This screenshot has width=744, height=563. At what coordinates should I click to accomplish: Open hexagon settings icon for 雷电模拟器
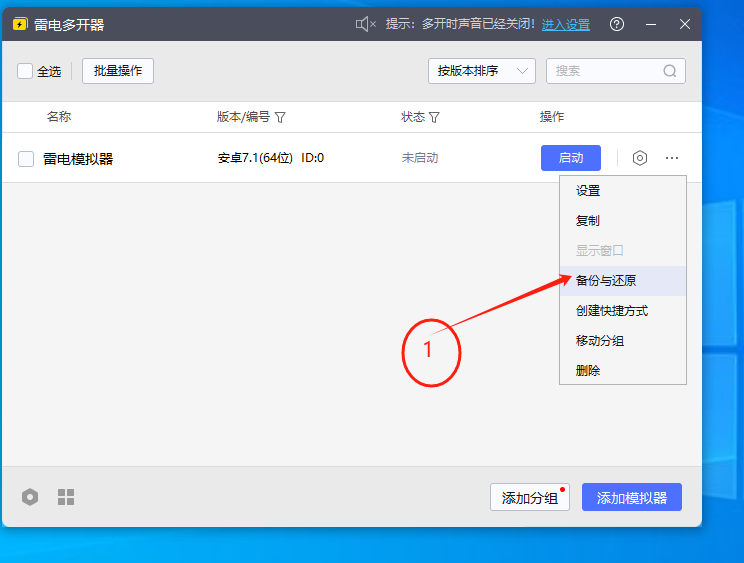click(640, 158)
